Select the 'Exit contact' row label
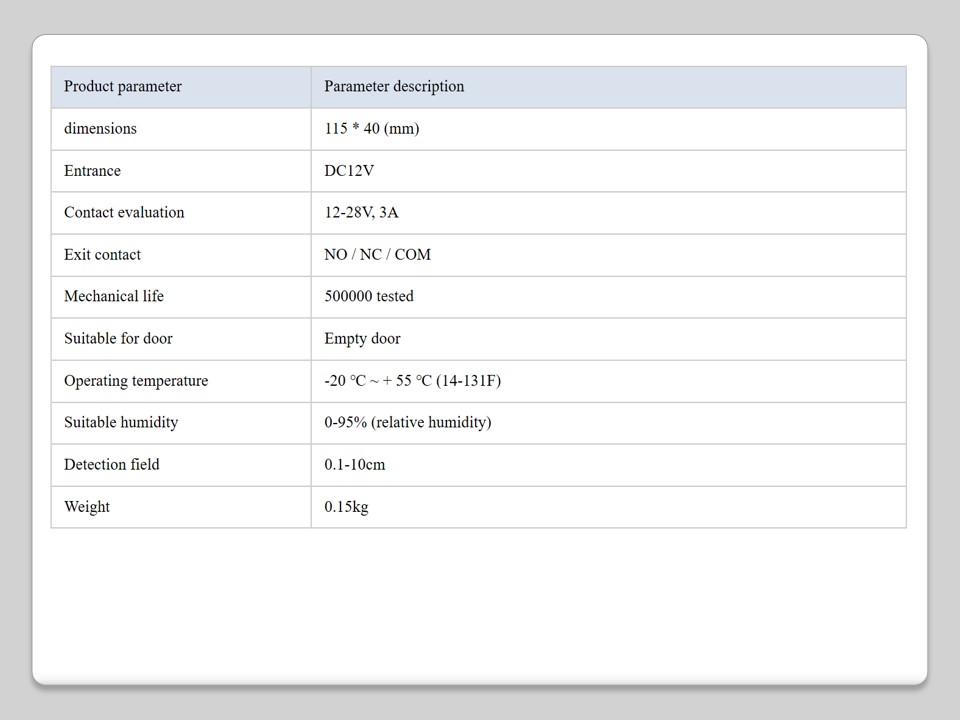This screenshot has height=720, width=960. pos(102,255)
